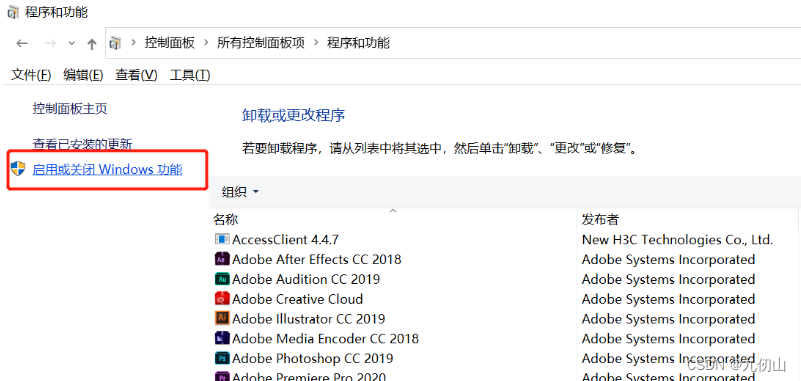Expand chevron before 控制面板 breadcrumb
The image size is (801, 381).
tap(134, 43)
